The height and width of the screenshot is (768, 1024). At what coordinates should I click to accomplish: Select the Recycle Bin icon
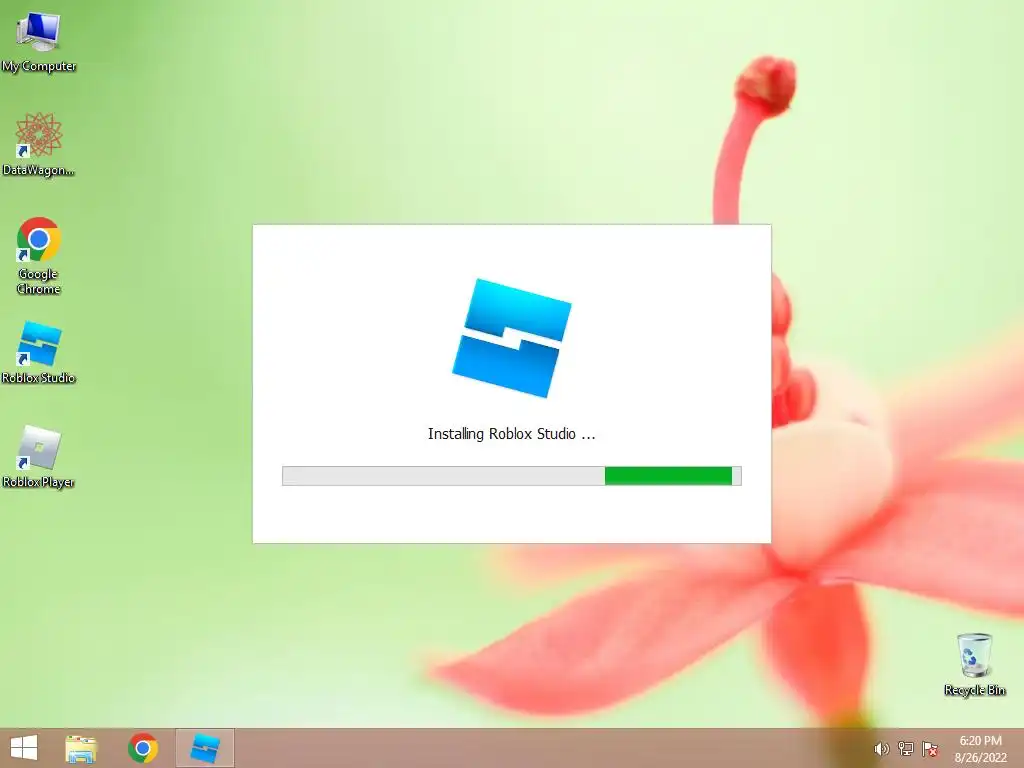tap(974, 664)
